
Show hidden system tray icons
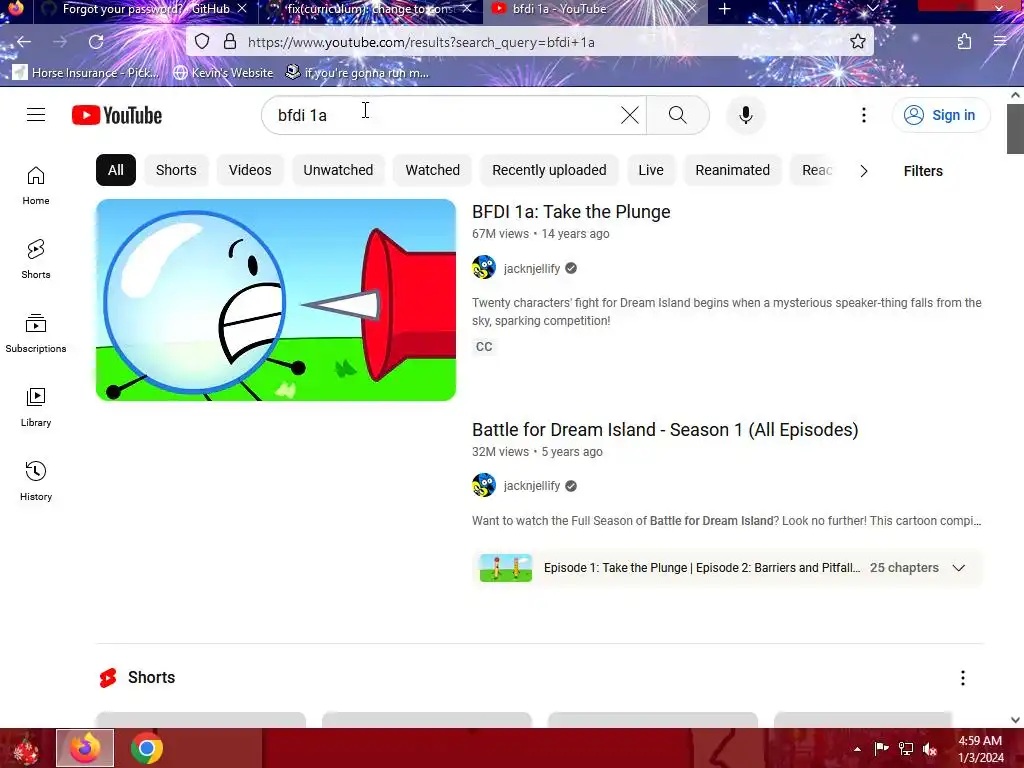[857, 749]
